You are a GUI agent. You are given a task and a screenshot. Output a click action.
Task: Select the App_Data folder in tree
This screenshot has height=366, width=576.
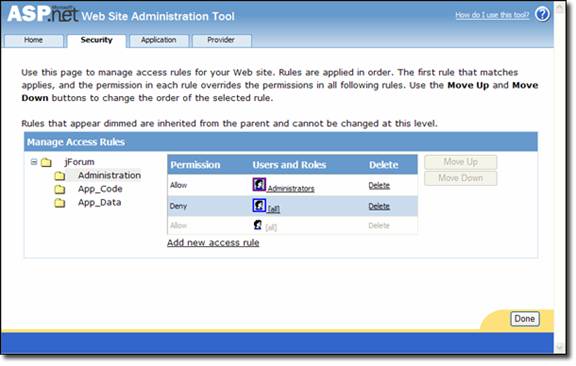(x=100, y=202)
